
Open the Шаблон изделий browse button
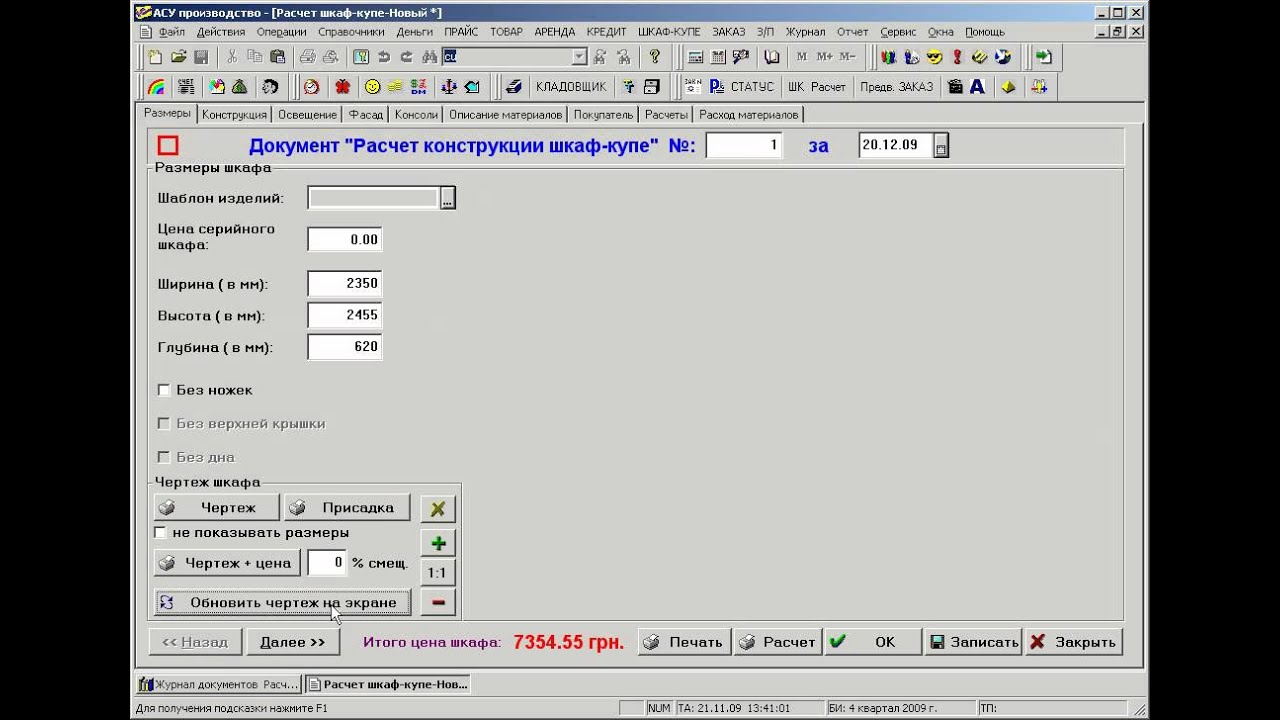point(448,198)
